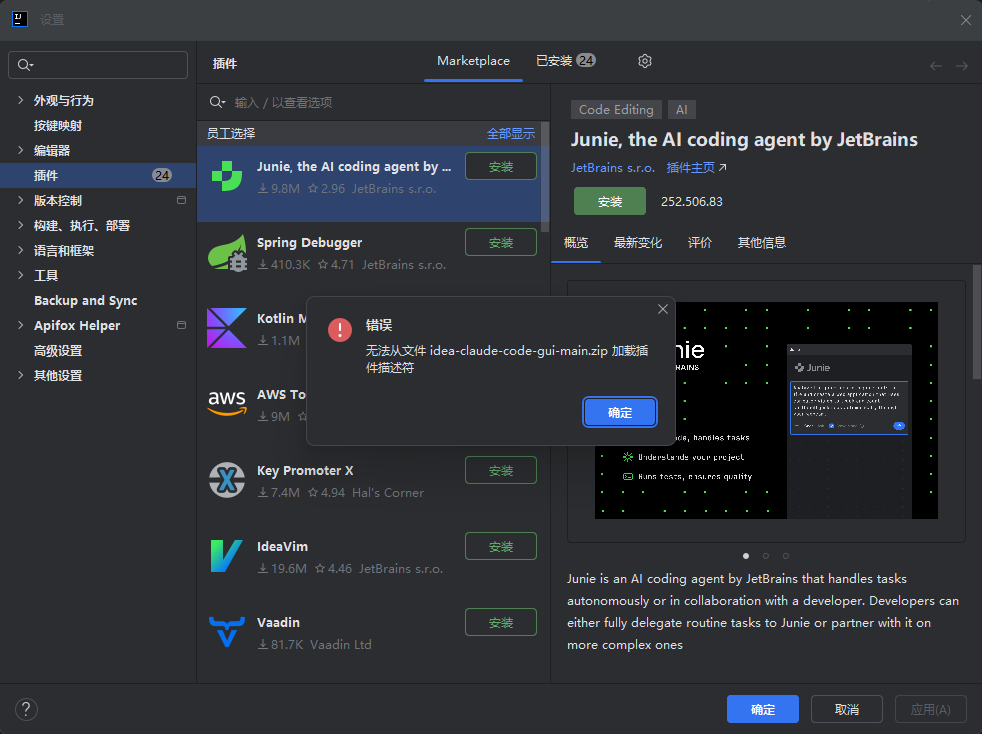Expand the 外观与行为 tree node
This screenshot has height=734, width=982.
point(21,100)
